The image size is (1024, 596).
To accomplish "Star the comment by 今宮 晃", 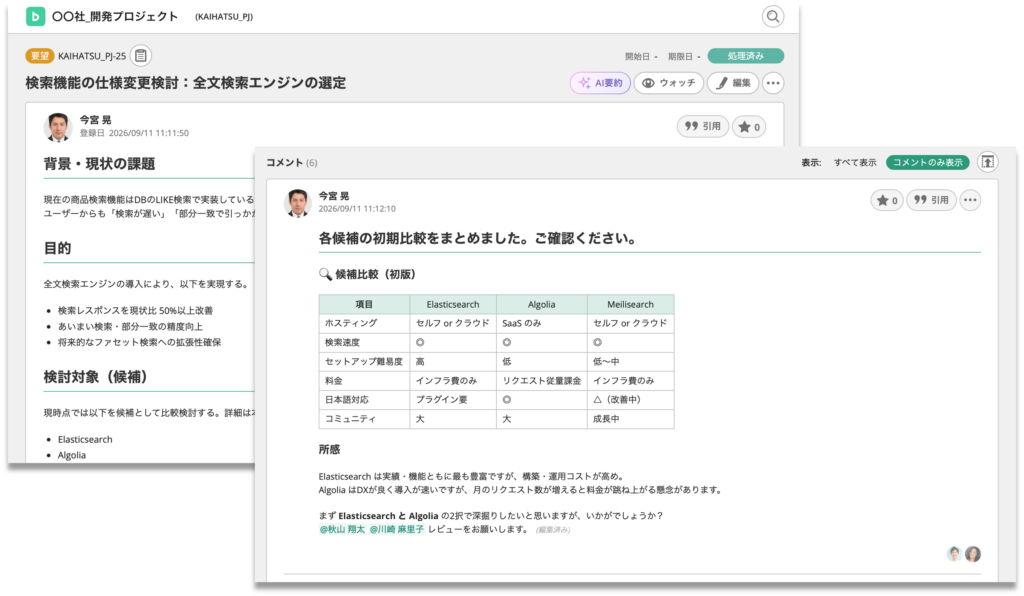I will click(x=887, y=200).
